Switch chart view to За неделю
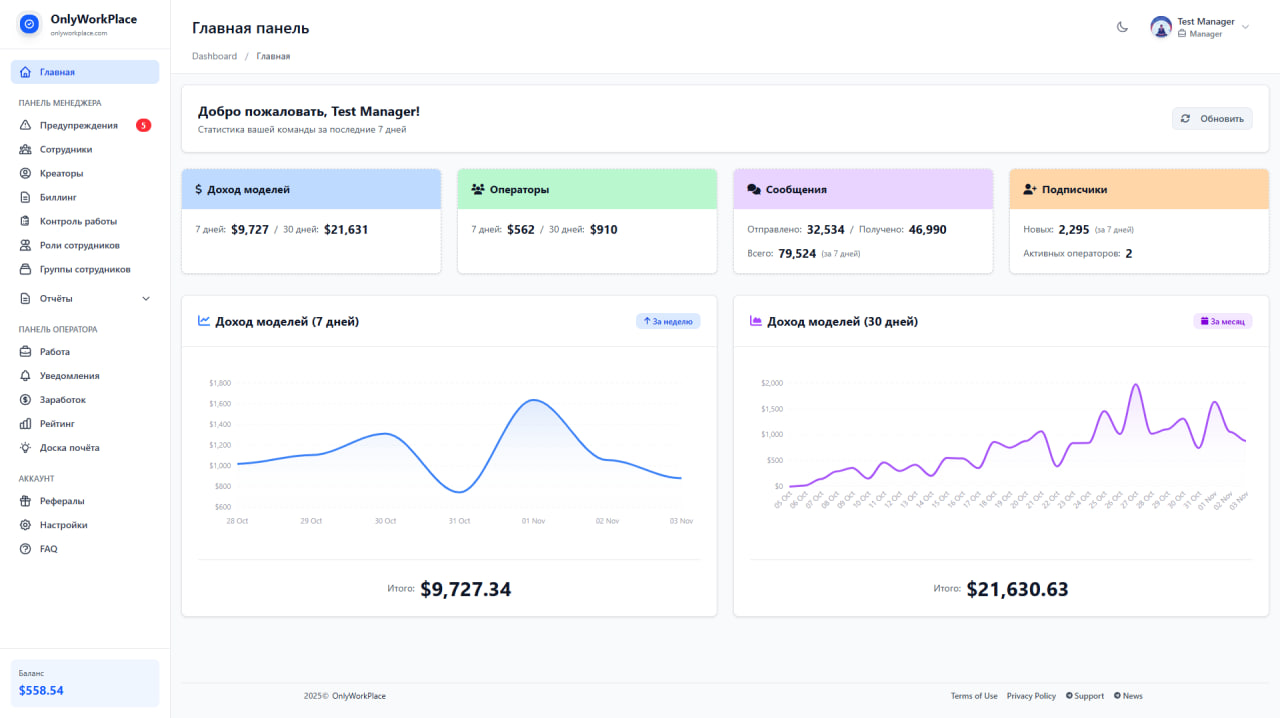The width and height of the screenshot is (1280, 718). pyautogui.click(x=668, y=321)
